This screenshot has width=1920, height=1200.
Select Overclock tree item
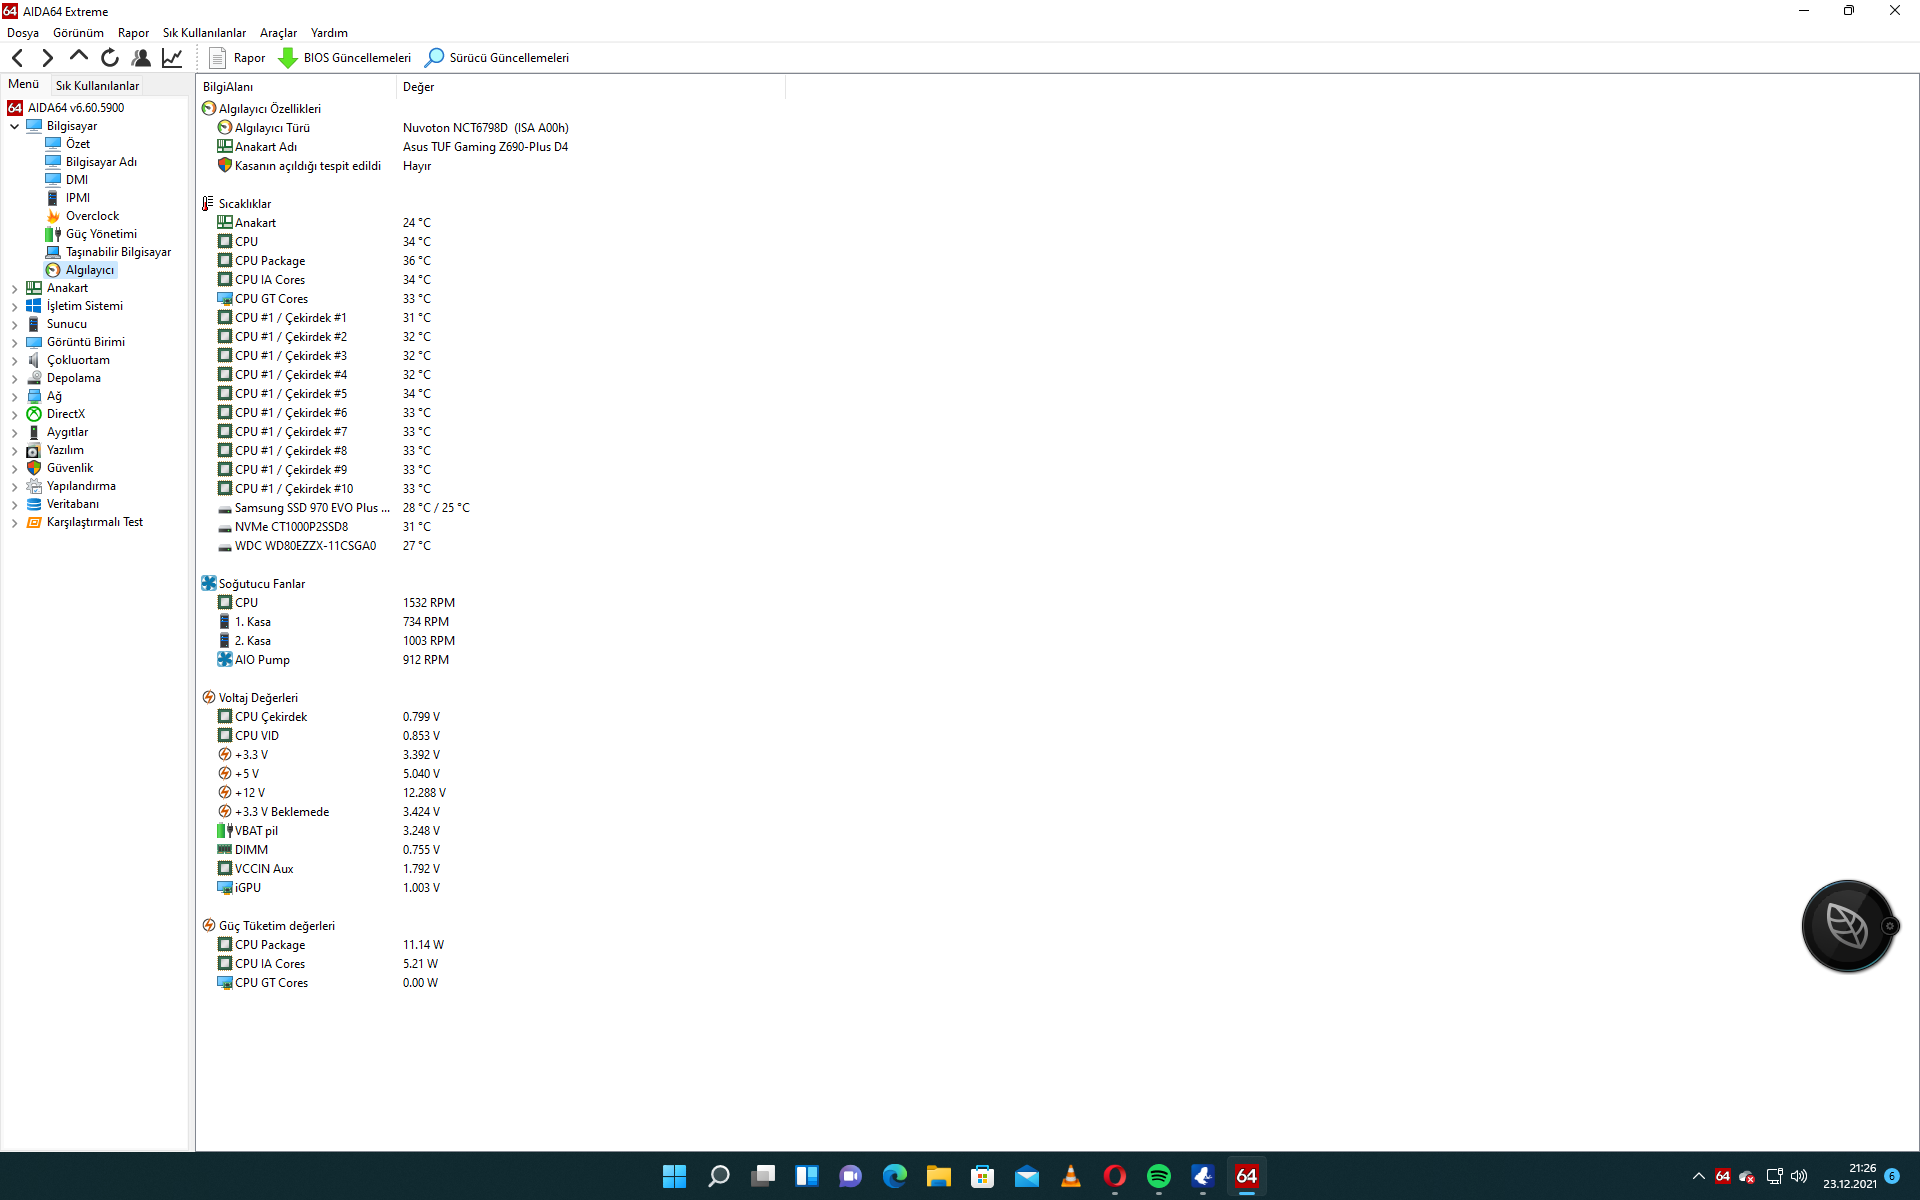click(92, 216)
